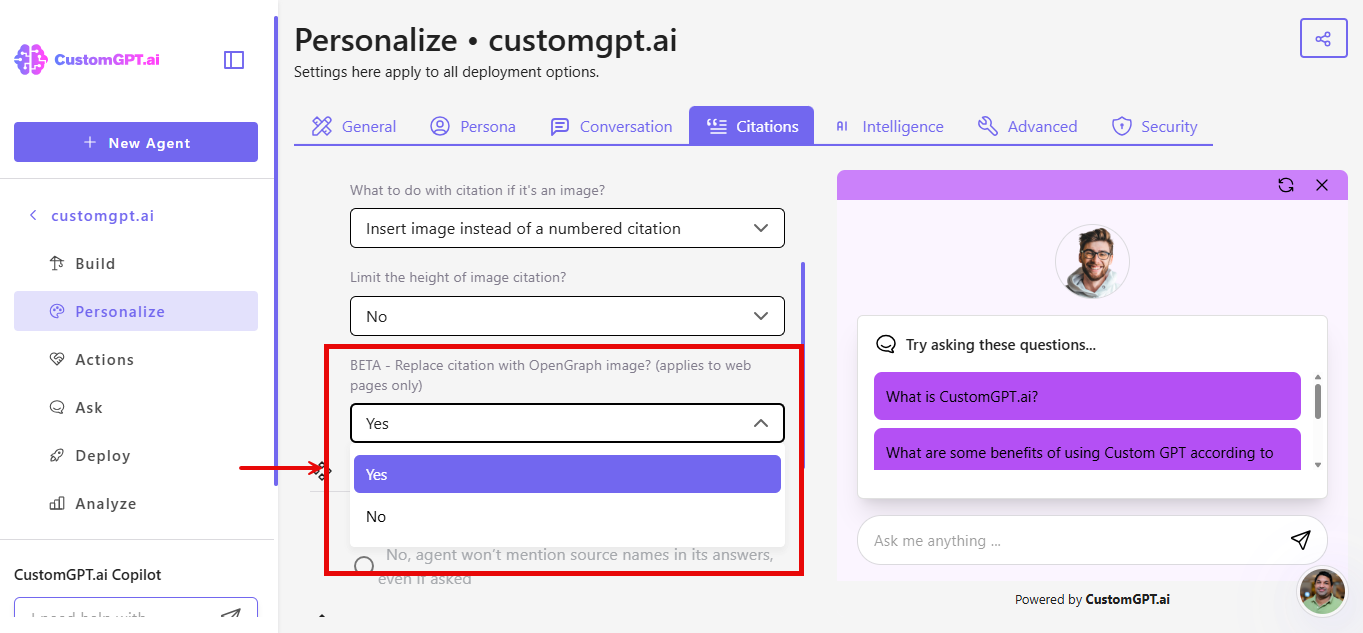Switch to the Security tab
Image resolution: width=1363 pixels, height=633 pixels.
[x=1155, y=126]
